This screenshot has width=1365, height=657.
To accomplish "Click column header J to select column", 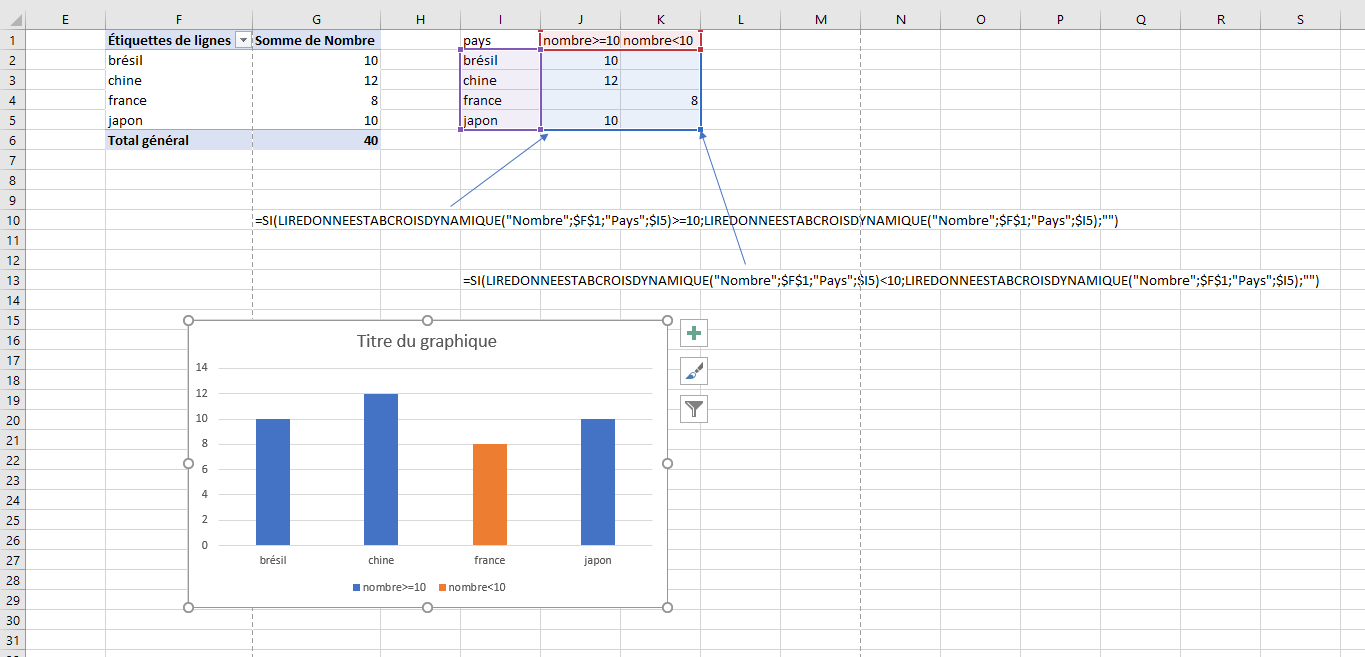I will click(580, 19).
